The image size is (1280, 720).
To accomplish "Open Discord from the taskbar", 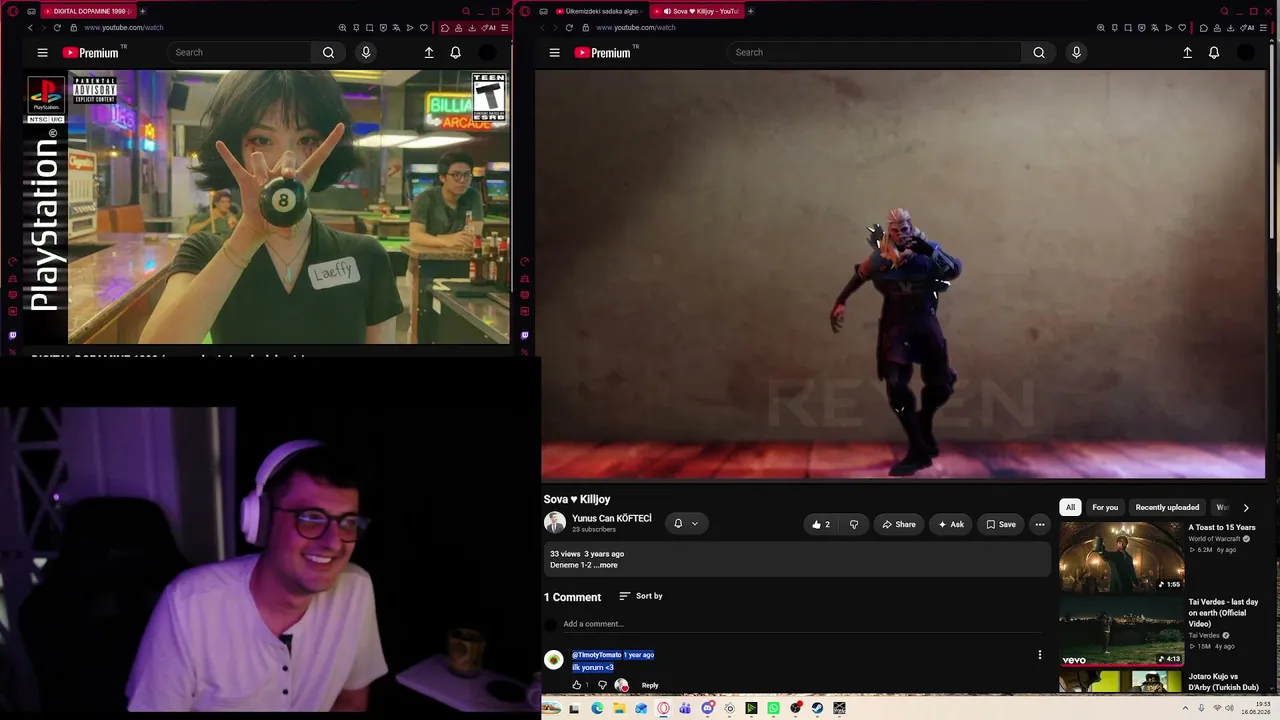I will pyautogui.click(x=707, y=708).
